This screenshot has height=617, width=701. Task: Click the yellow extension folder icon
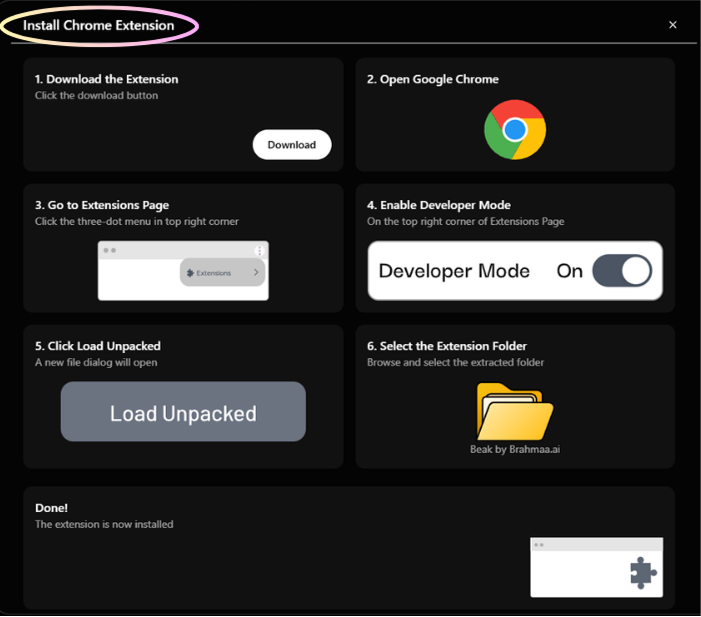tap(515, 411)
